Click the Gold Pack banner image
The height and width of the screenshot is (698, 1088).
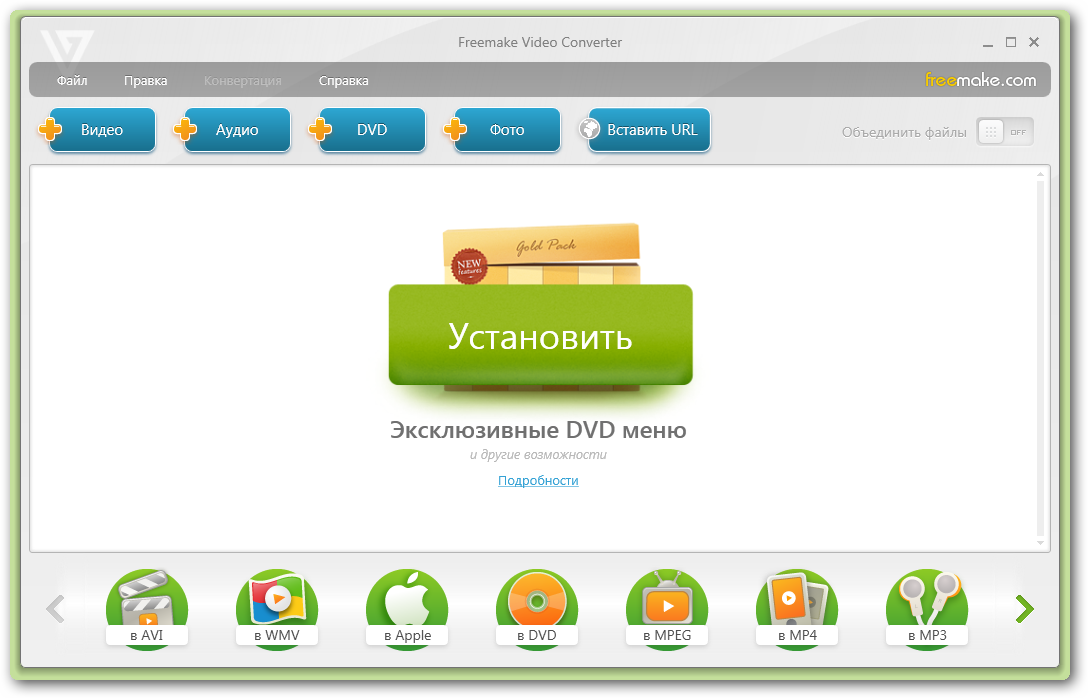(x=541, y=254)
